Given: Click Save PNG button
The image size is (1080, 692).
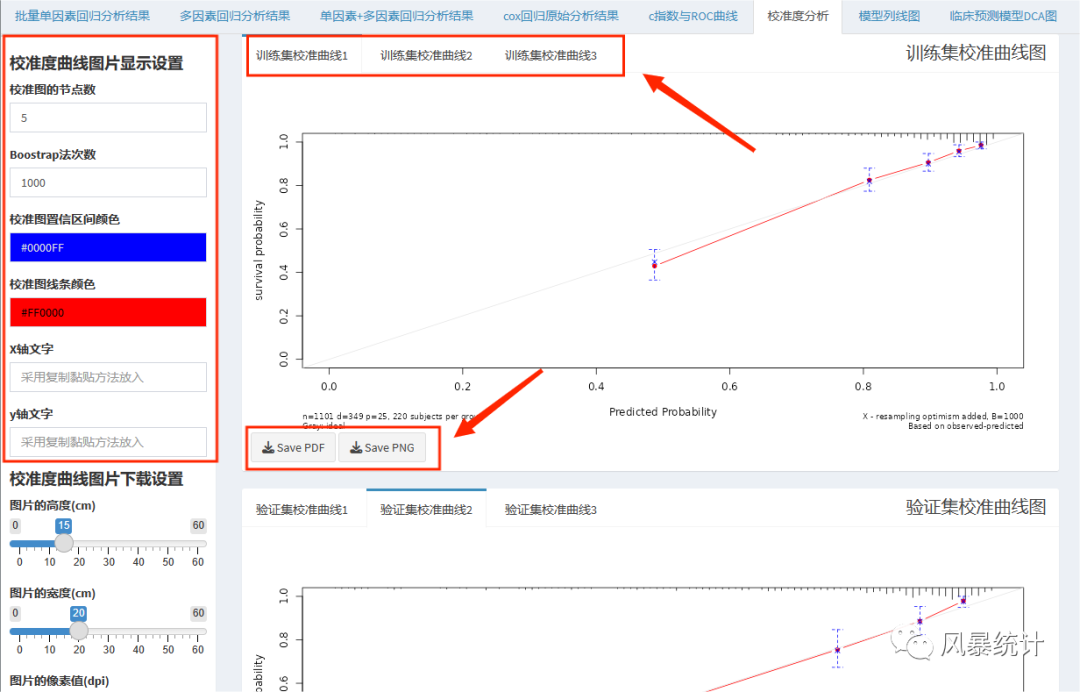Looking at the screenshot, I should 382,448.
